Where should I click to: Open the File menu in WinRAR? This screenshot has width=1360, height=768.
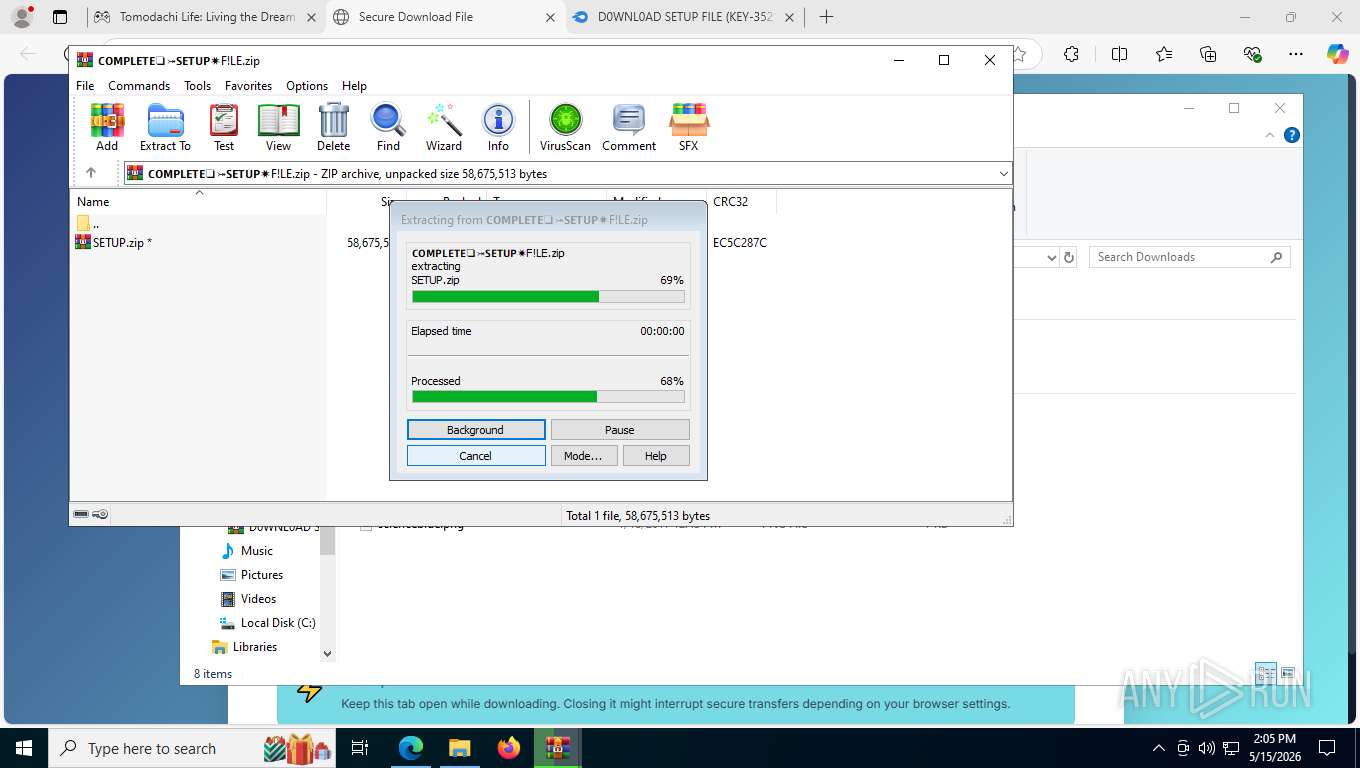[85, 86]
